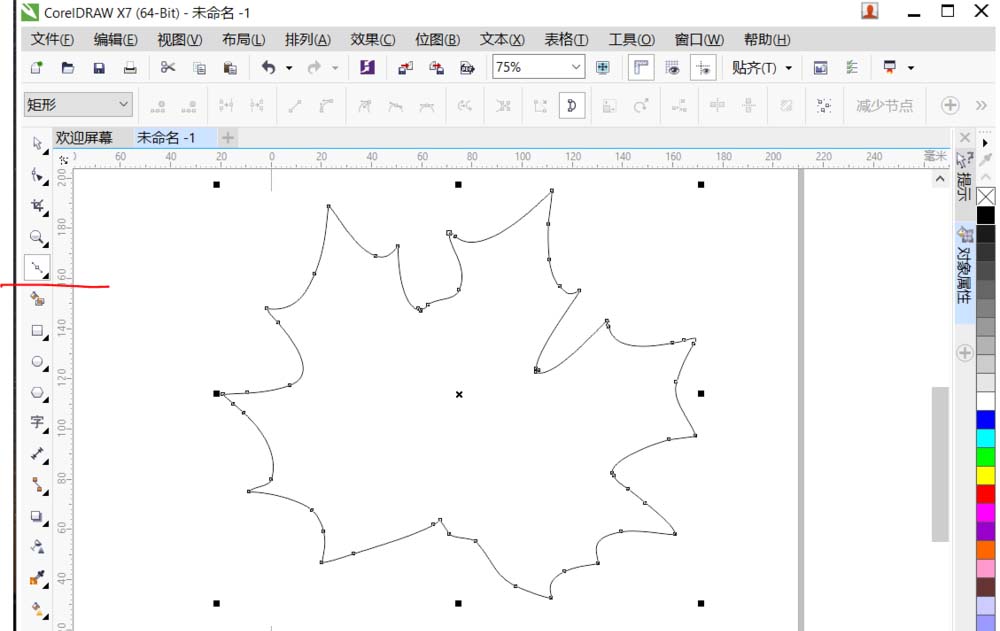Image resolution: width=1000 pixels, height=631 pixels.
Task: Toggle show guidelines button
Action: (704, 68)
